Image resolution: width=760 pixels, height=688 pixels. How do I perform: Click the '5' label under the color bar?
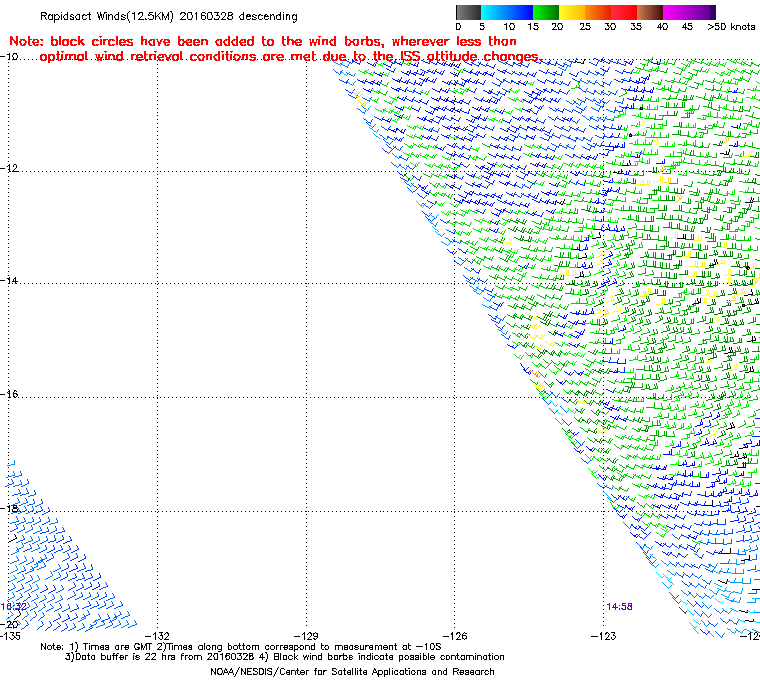click(x=482, y=27)
